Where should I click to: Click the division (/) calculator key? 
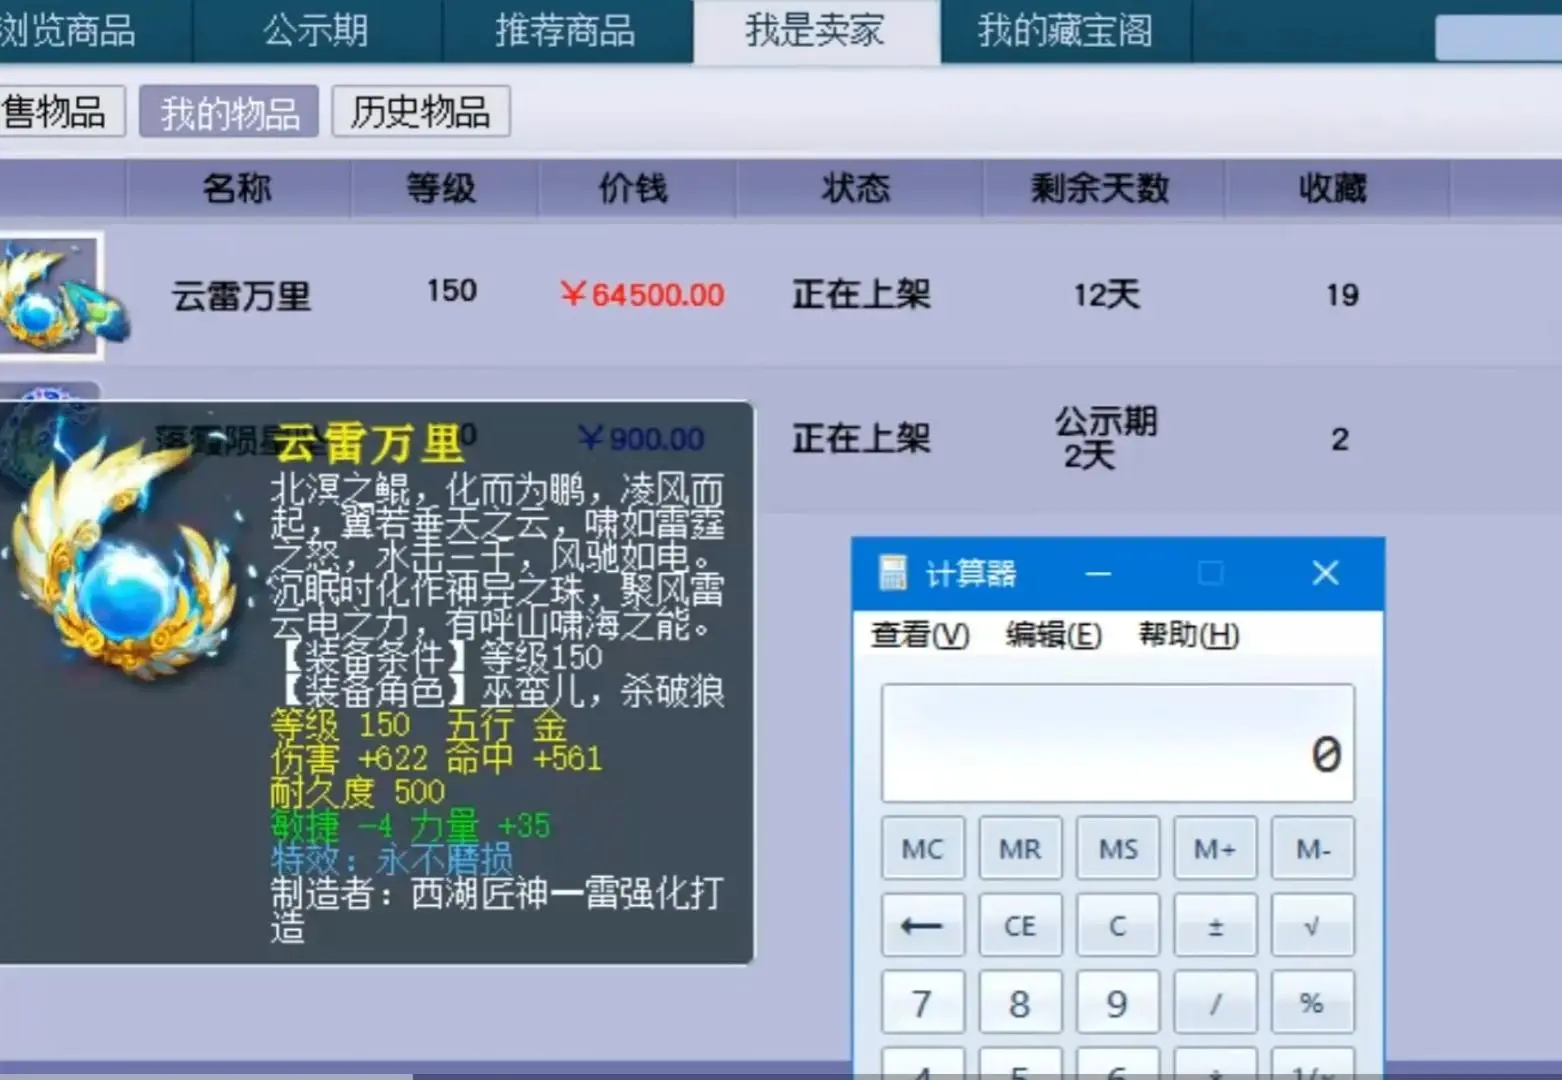[1215, 1003]
